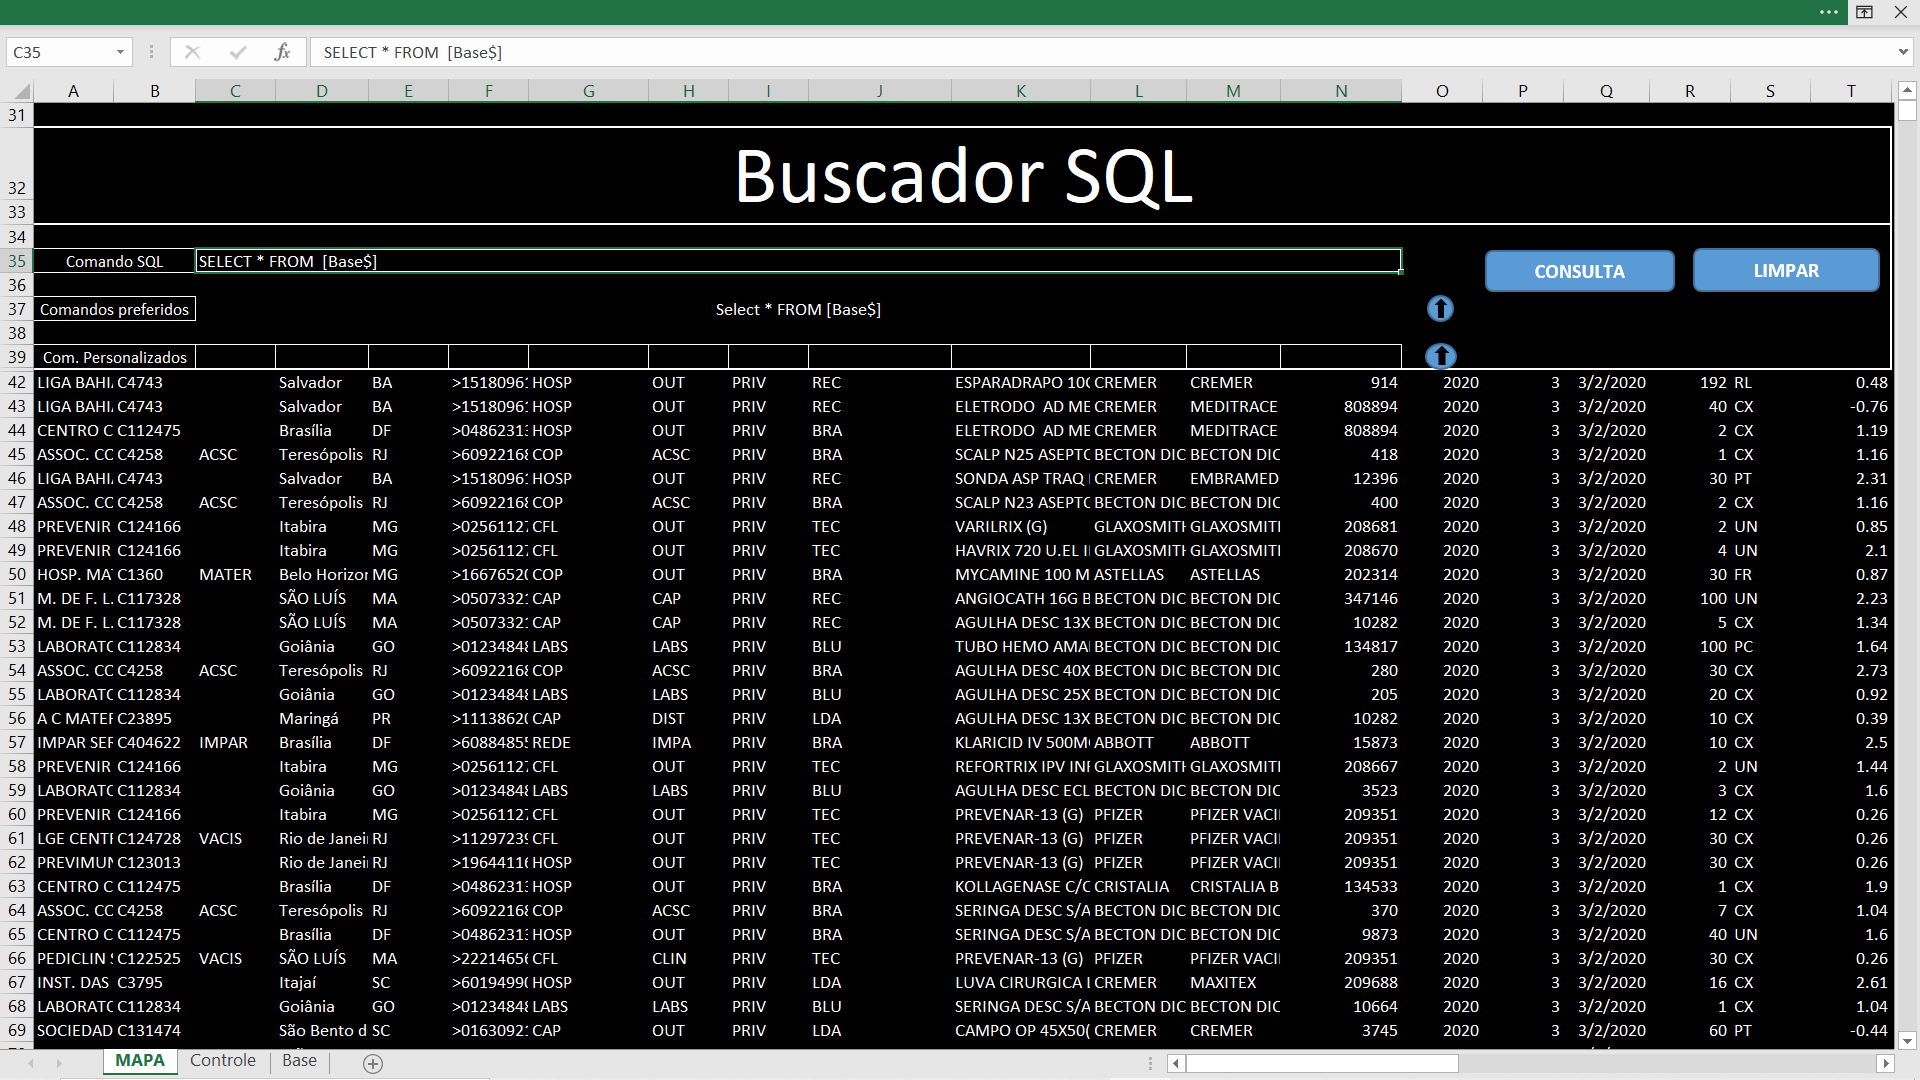Click the Comandos preferidos label
The width and height of the screenshot is (1920, 1080).
[x=114, y=309]
